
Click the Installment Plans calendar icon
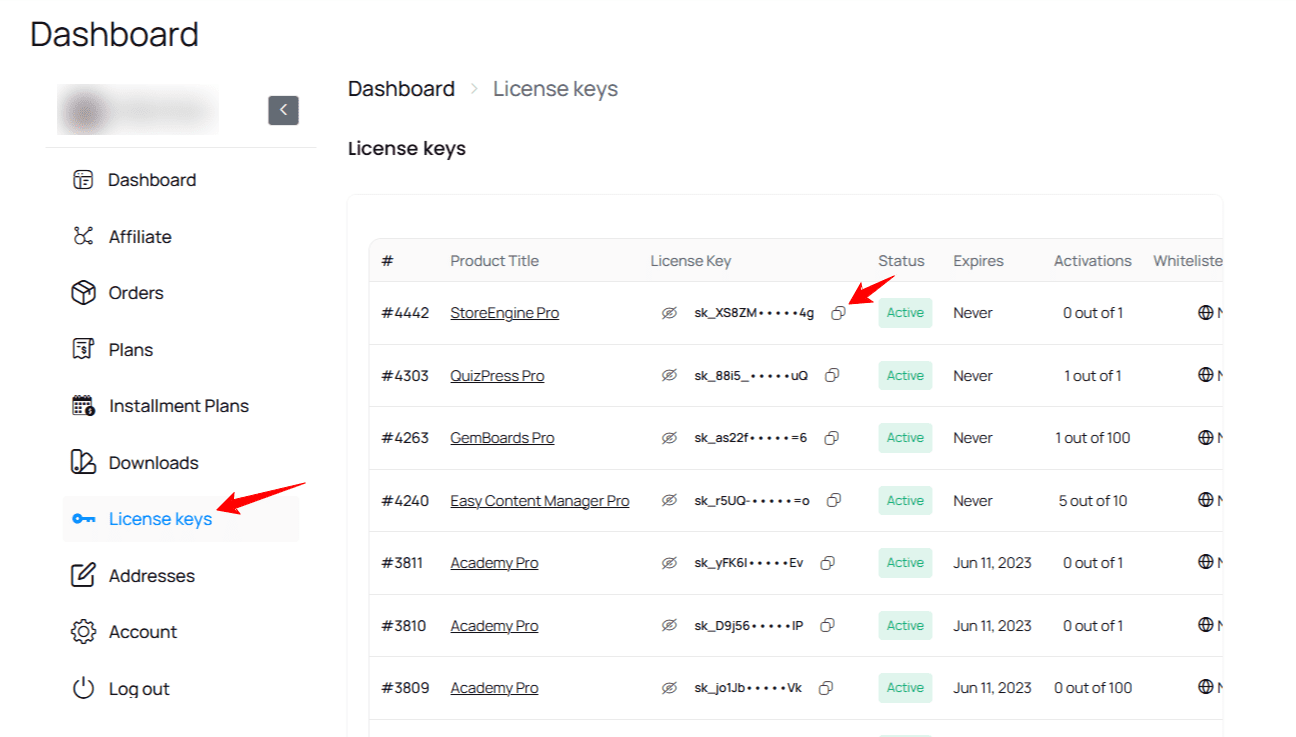click(83, 406)
